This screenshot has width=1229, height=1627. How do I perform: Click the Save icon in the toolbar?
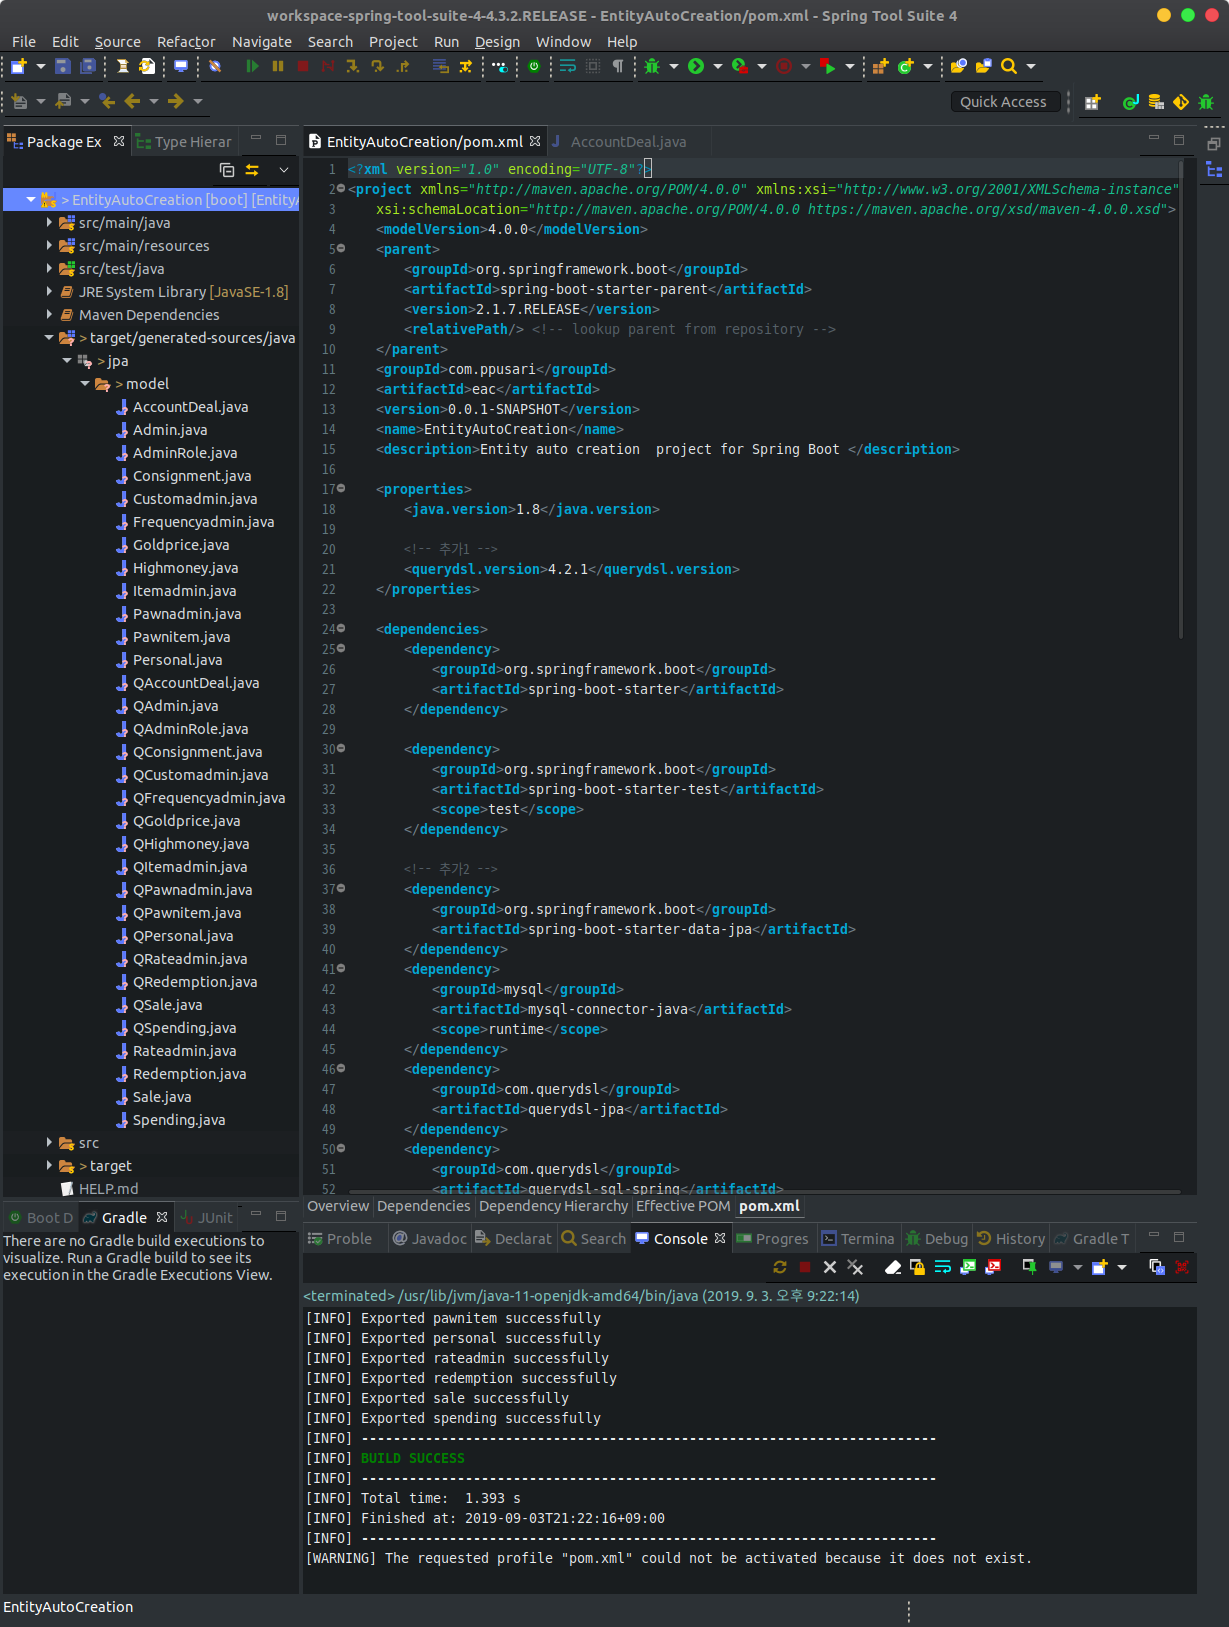point(62,66)
